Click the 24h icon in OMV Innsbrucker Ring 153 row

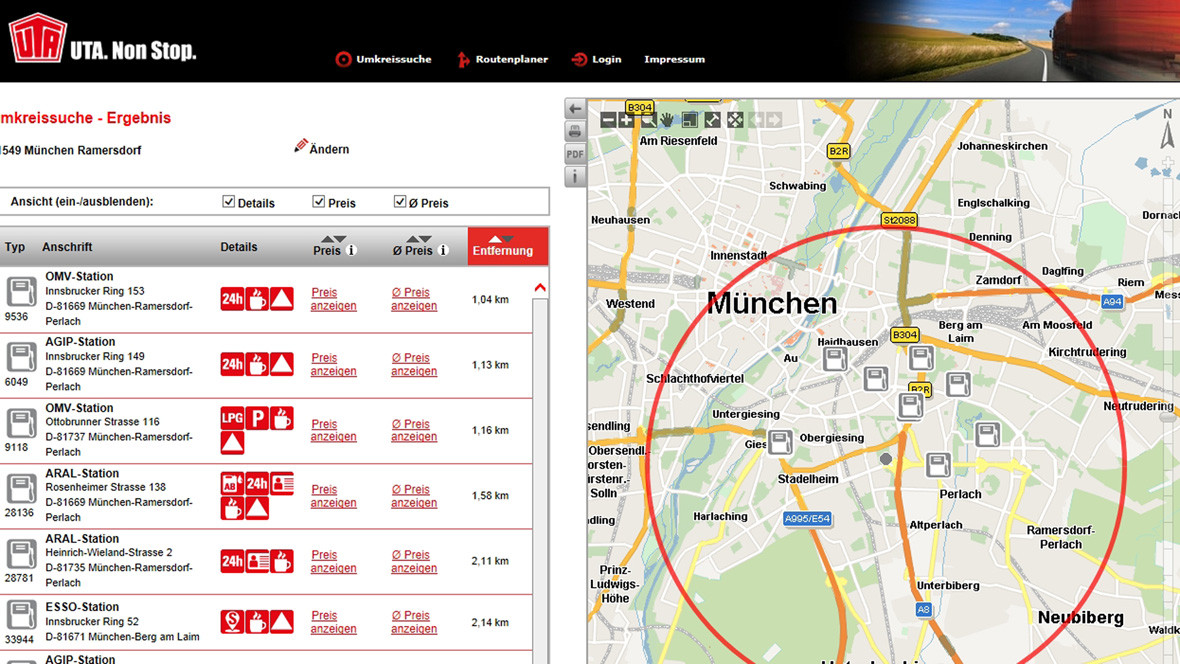(x=233, y=299)
